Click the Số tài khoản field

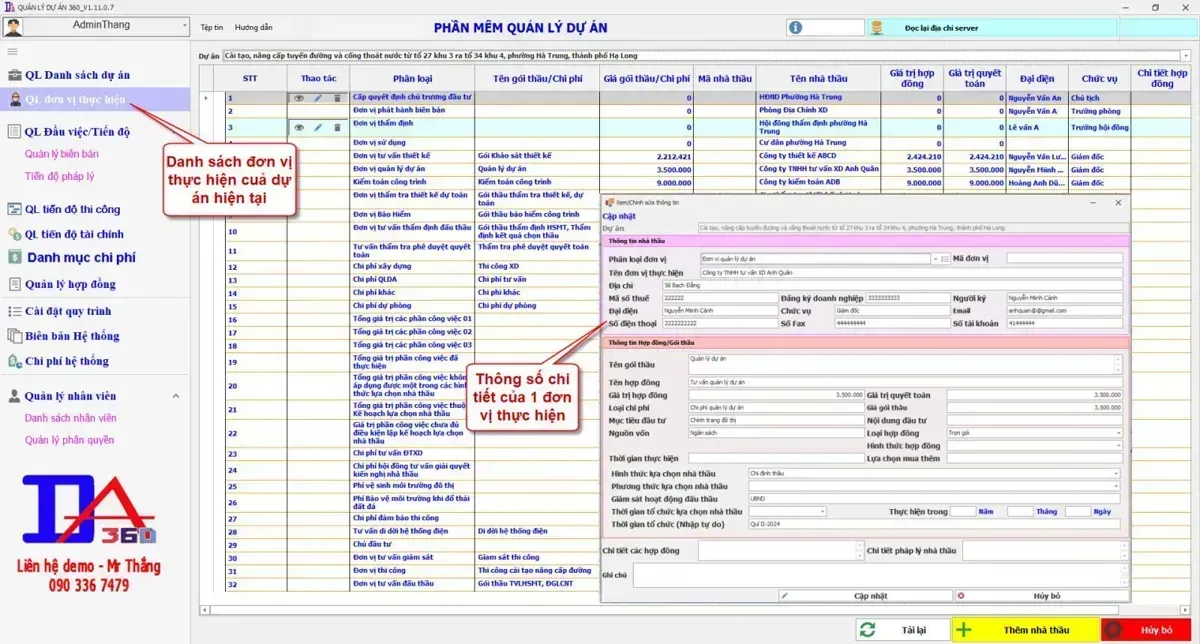(x=1065, y=324)
